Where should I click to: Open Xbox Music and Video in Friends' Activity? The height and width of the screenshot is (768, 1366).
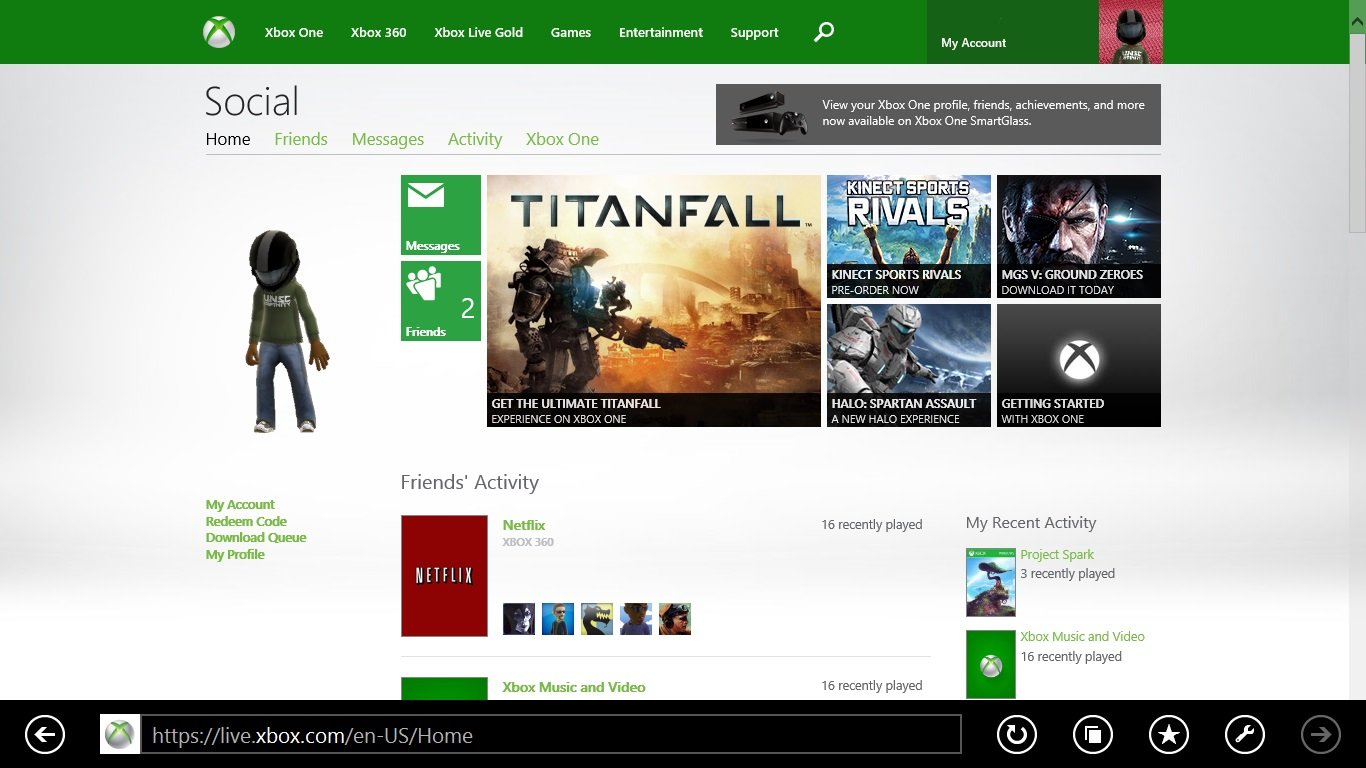574,687
